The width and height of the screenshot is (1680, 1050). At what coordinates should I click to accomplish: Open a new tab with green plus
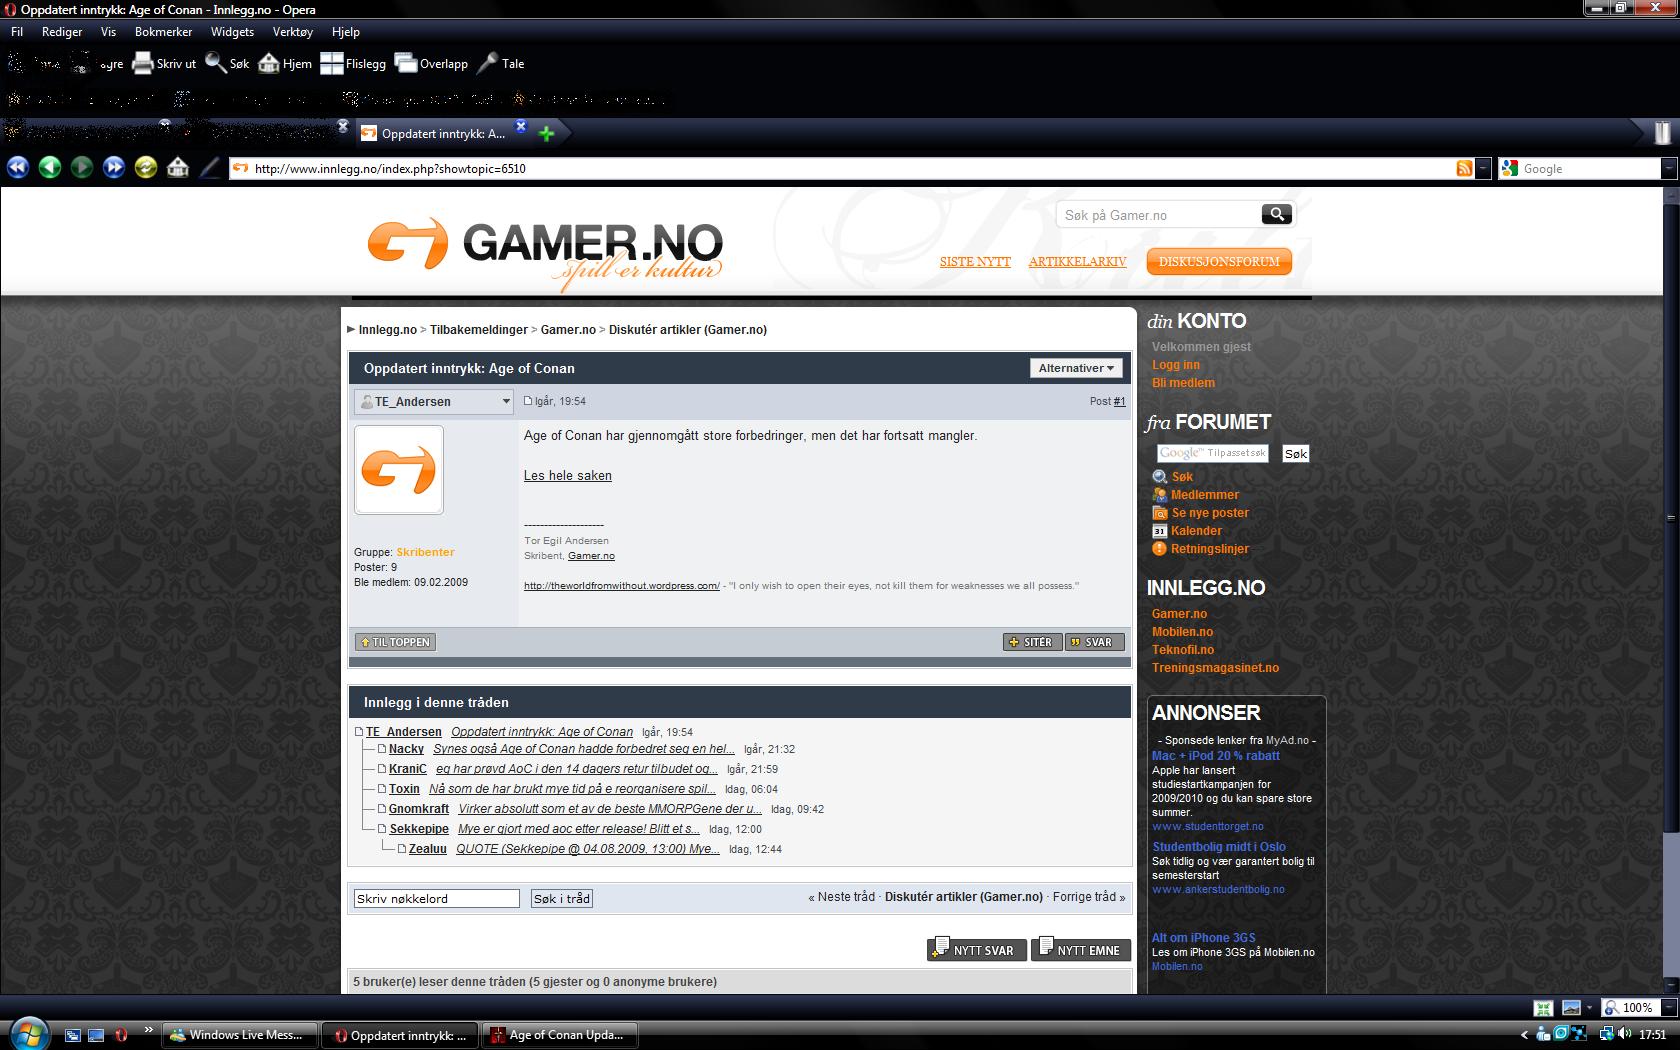click(546, 133)
